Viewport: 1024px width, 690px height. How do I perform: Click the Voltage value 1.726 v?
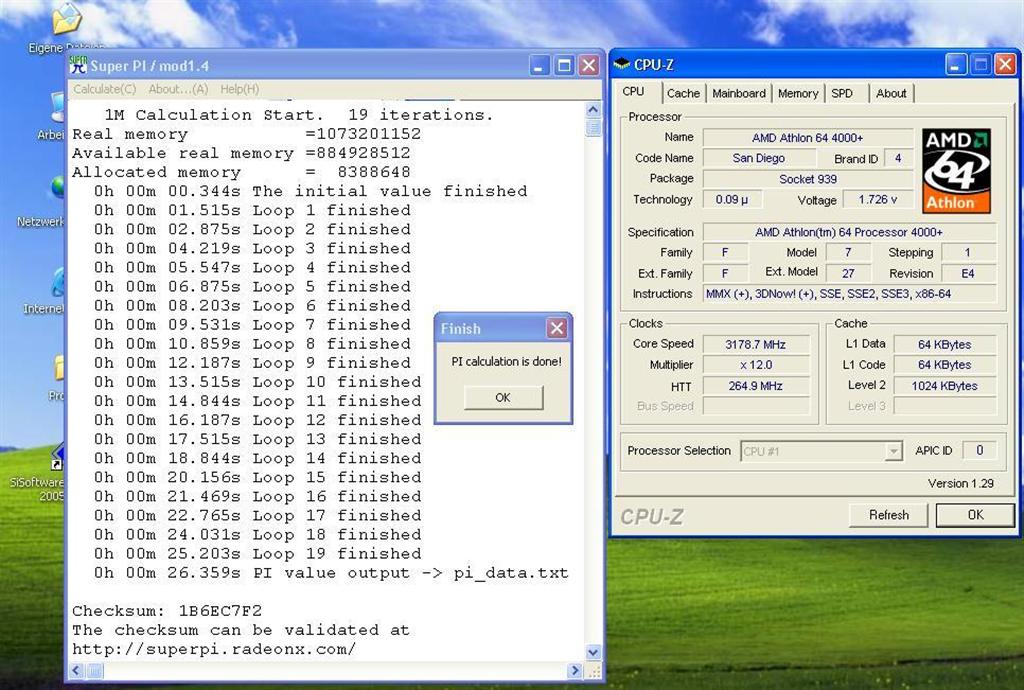pos(878,199)
